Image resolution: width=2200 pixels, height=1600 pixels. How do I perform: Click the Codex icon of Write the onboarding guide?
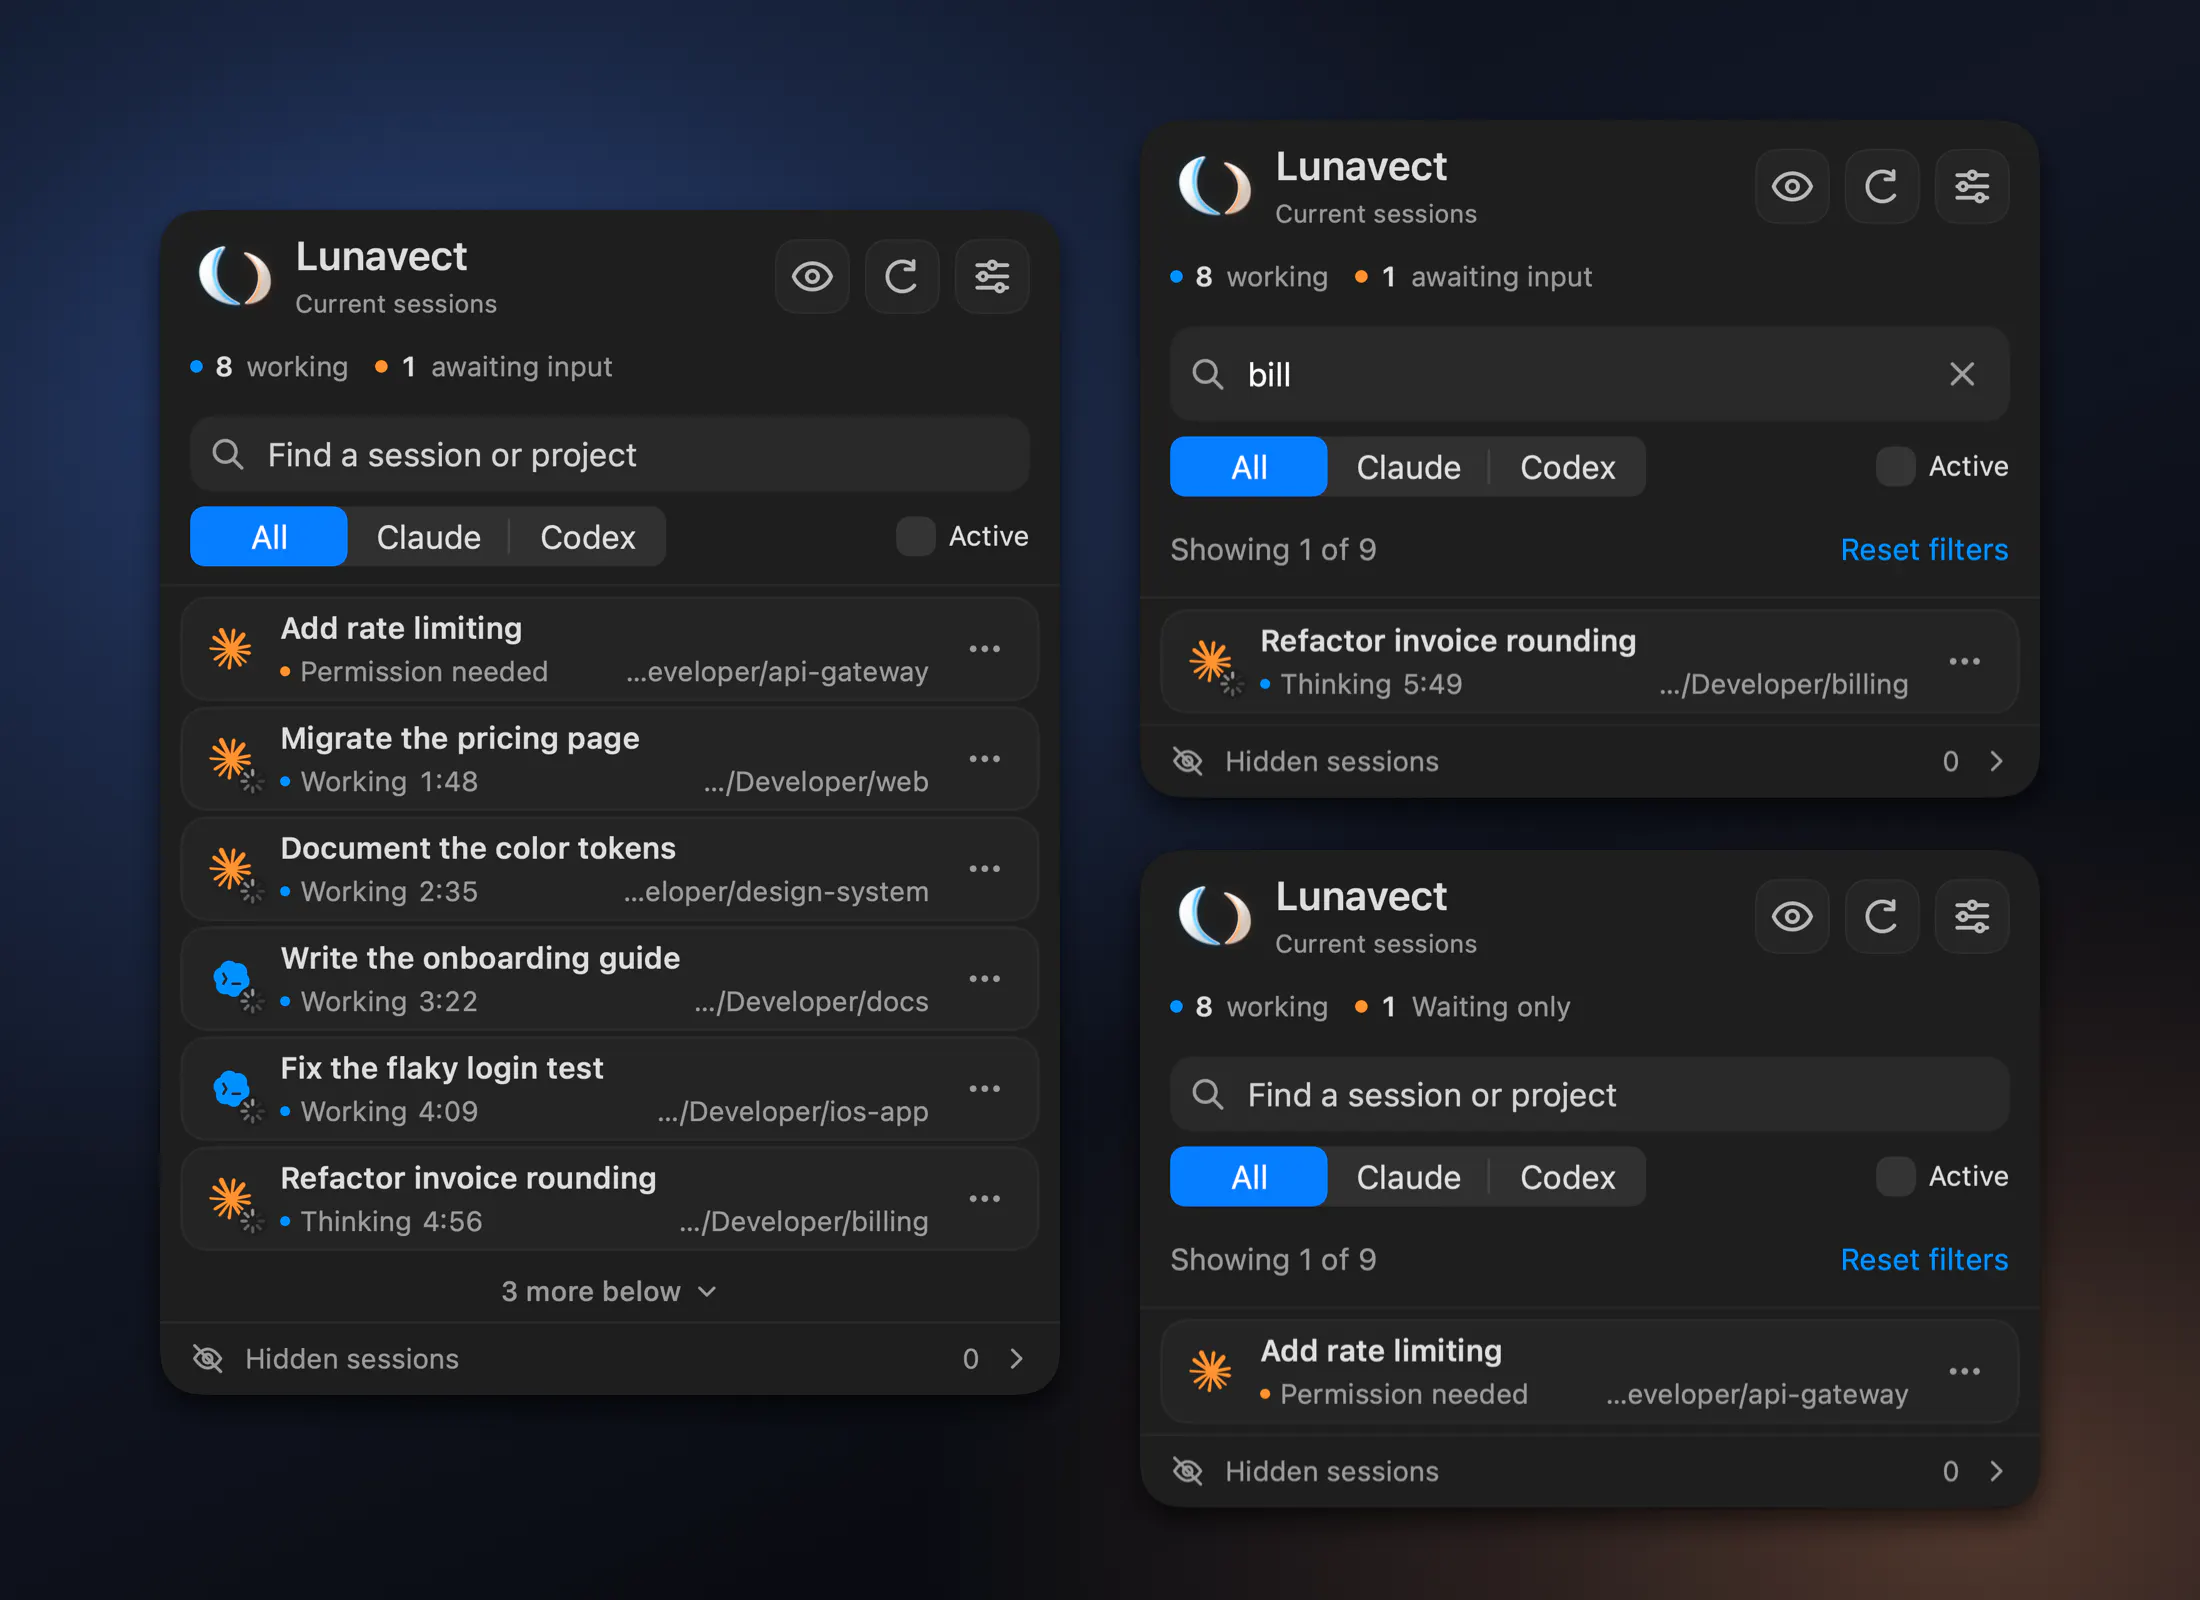(x=232, y=980)
